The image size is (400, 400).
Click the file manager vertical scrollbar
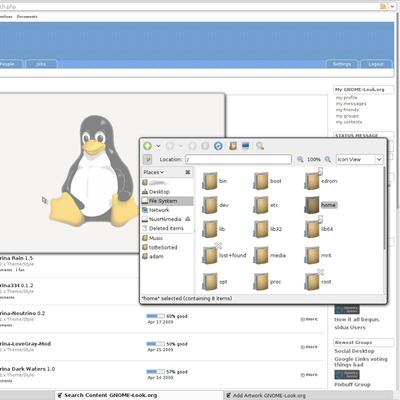(x=385, y=208)
